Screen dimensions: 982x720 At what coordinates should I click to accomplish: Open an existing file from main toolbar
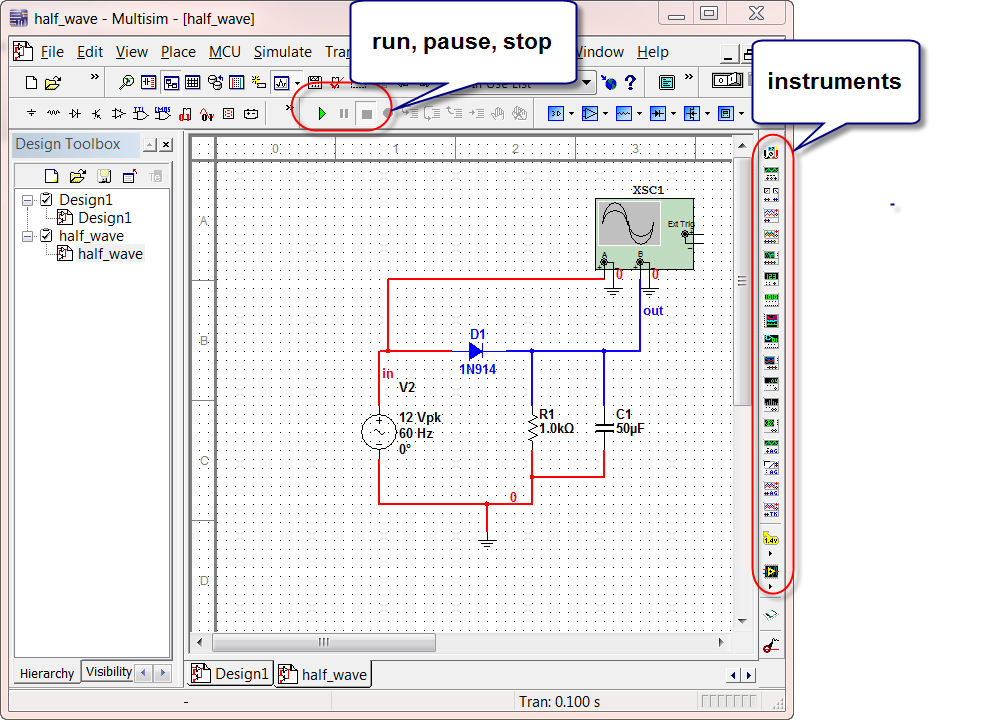(x=53, y=82)
